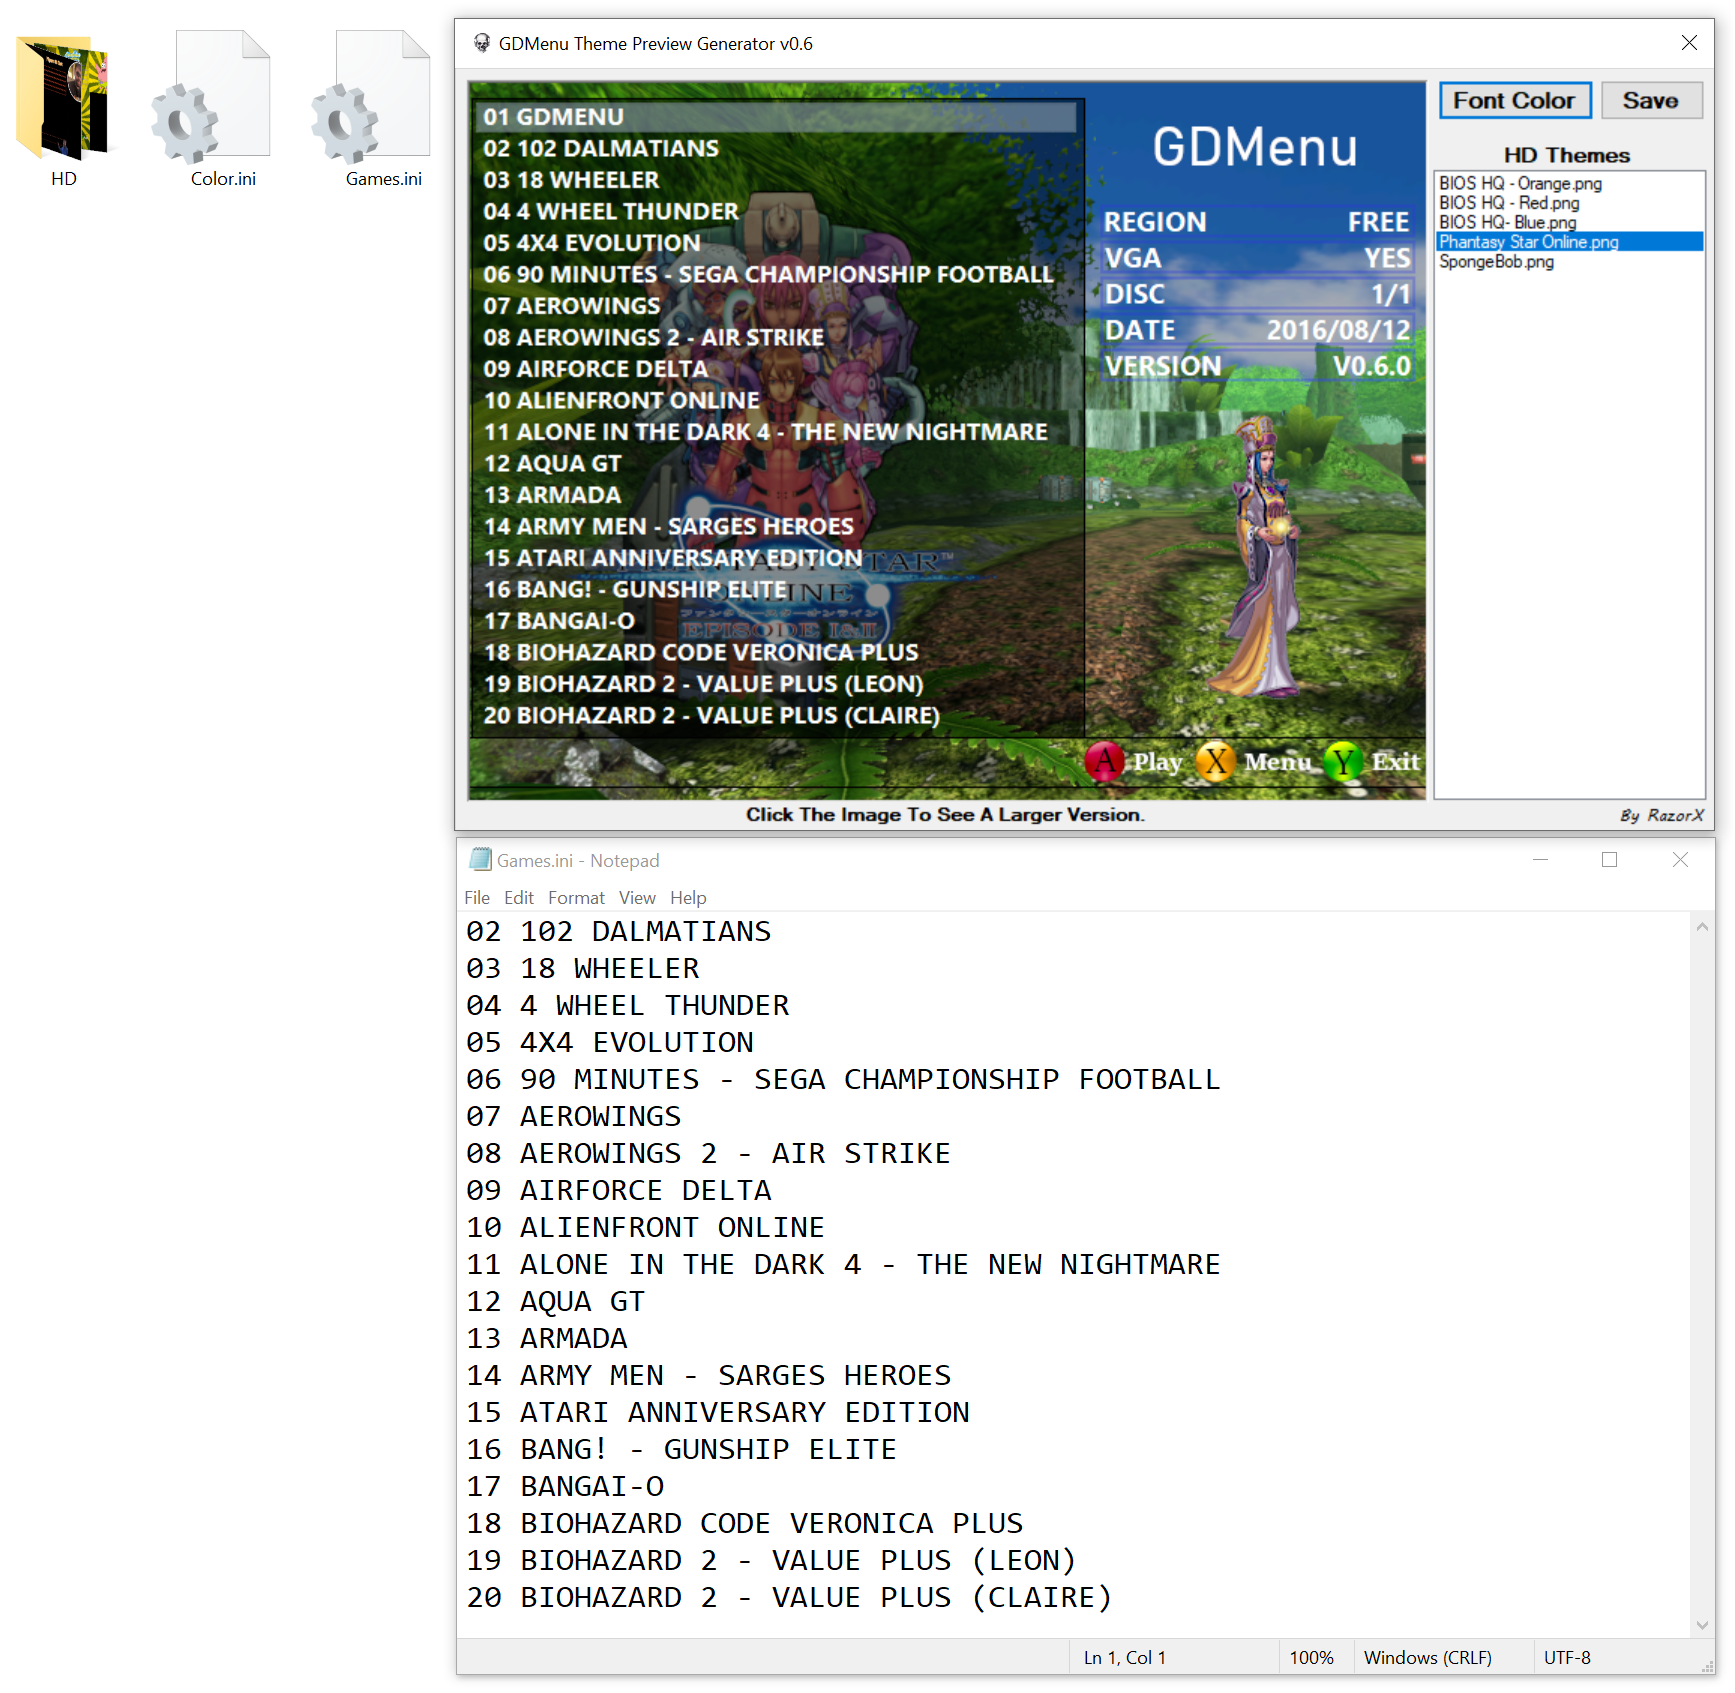Viewport: 1735px width, 1693px height.
Task: Click the line '04 4 WHEEL THUNDER' in Notepad
Action: coord(627,1005)
